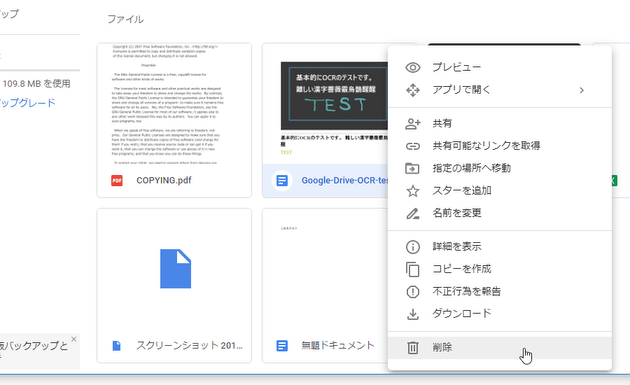Click the large blue file icon thumbnail

pyautogui.click(x=176, y=268)
